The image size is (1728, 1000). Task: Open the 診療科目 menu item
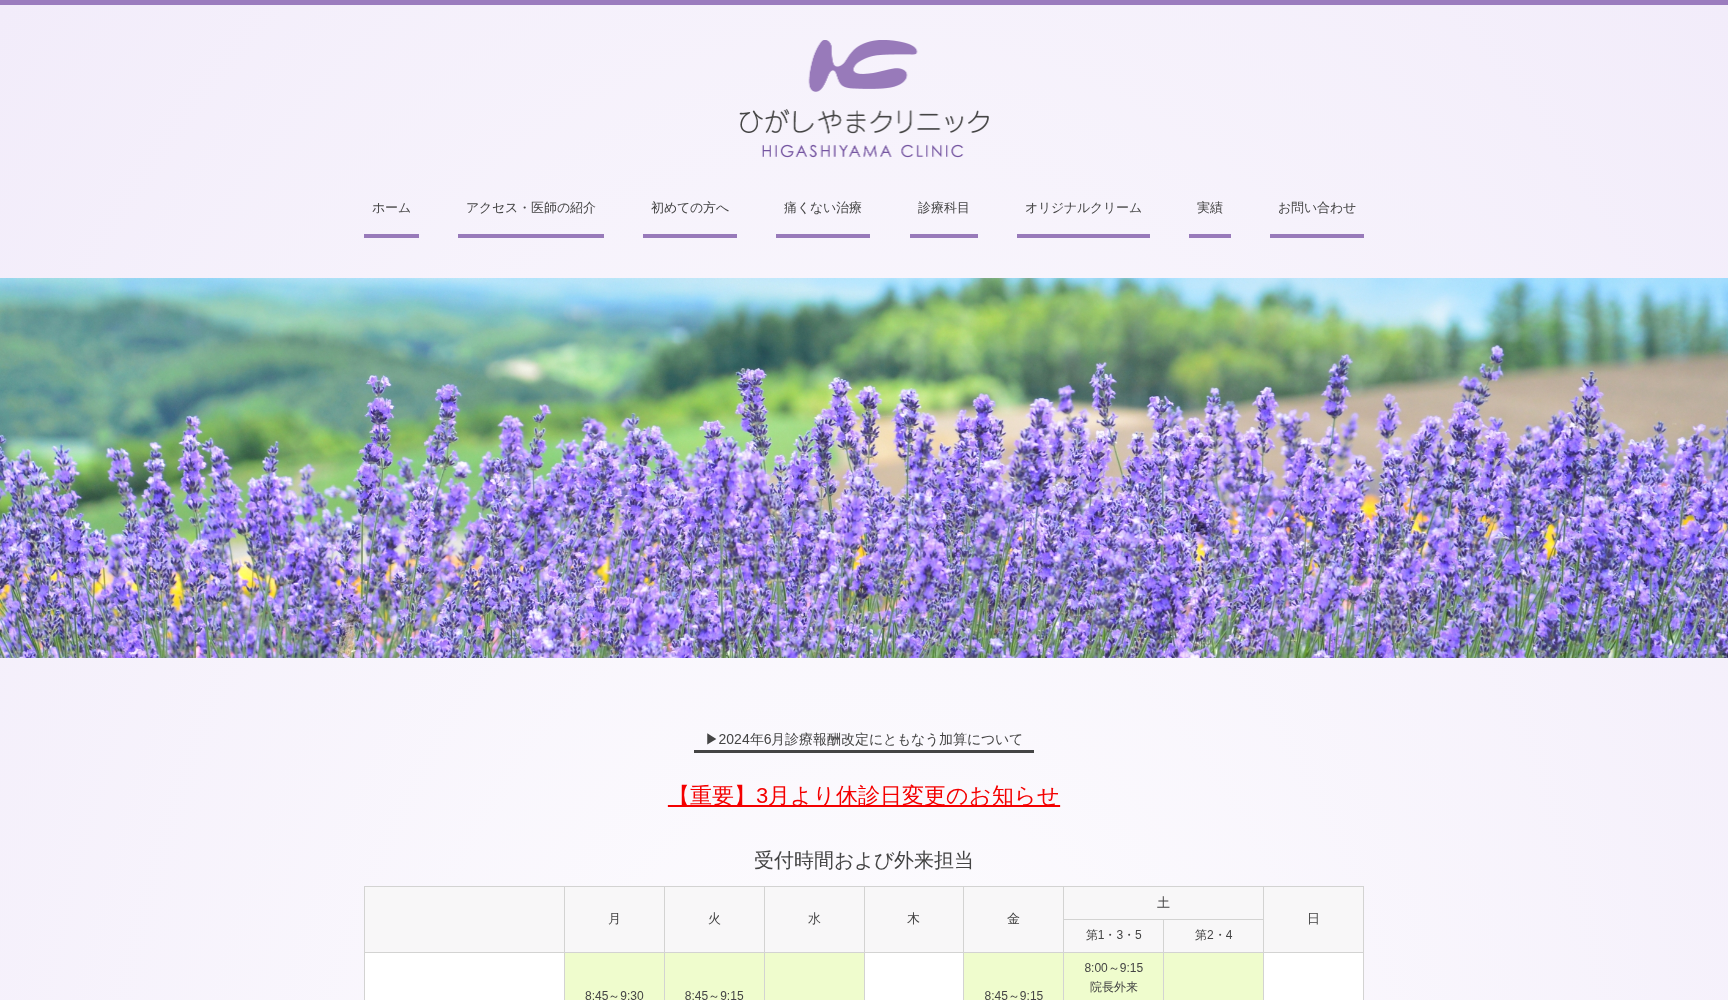point(943,208)
